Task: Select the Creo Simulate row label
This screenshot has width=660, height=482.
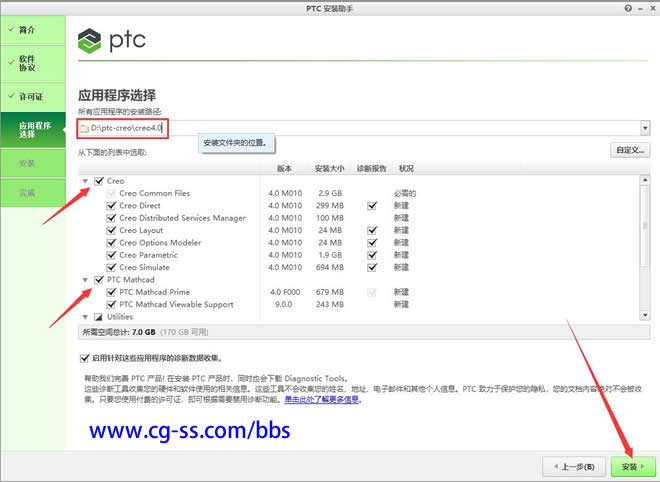Action: coord(144,267)
